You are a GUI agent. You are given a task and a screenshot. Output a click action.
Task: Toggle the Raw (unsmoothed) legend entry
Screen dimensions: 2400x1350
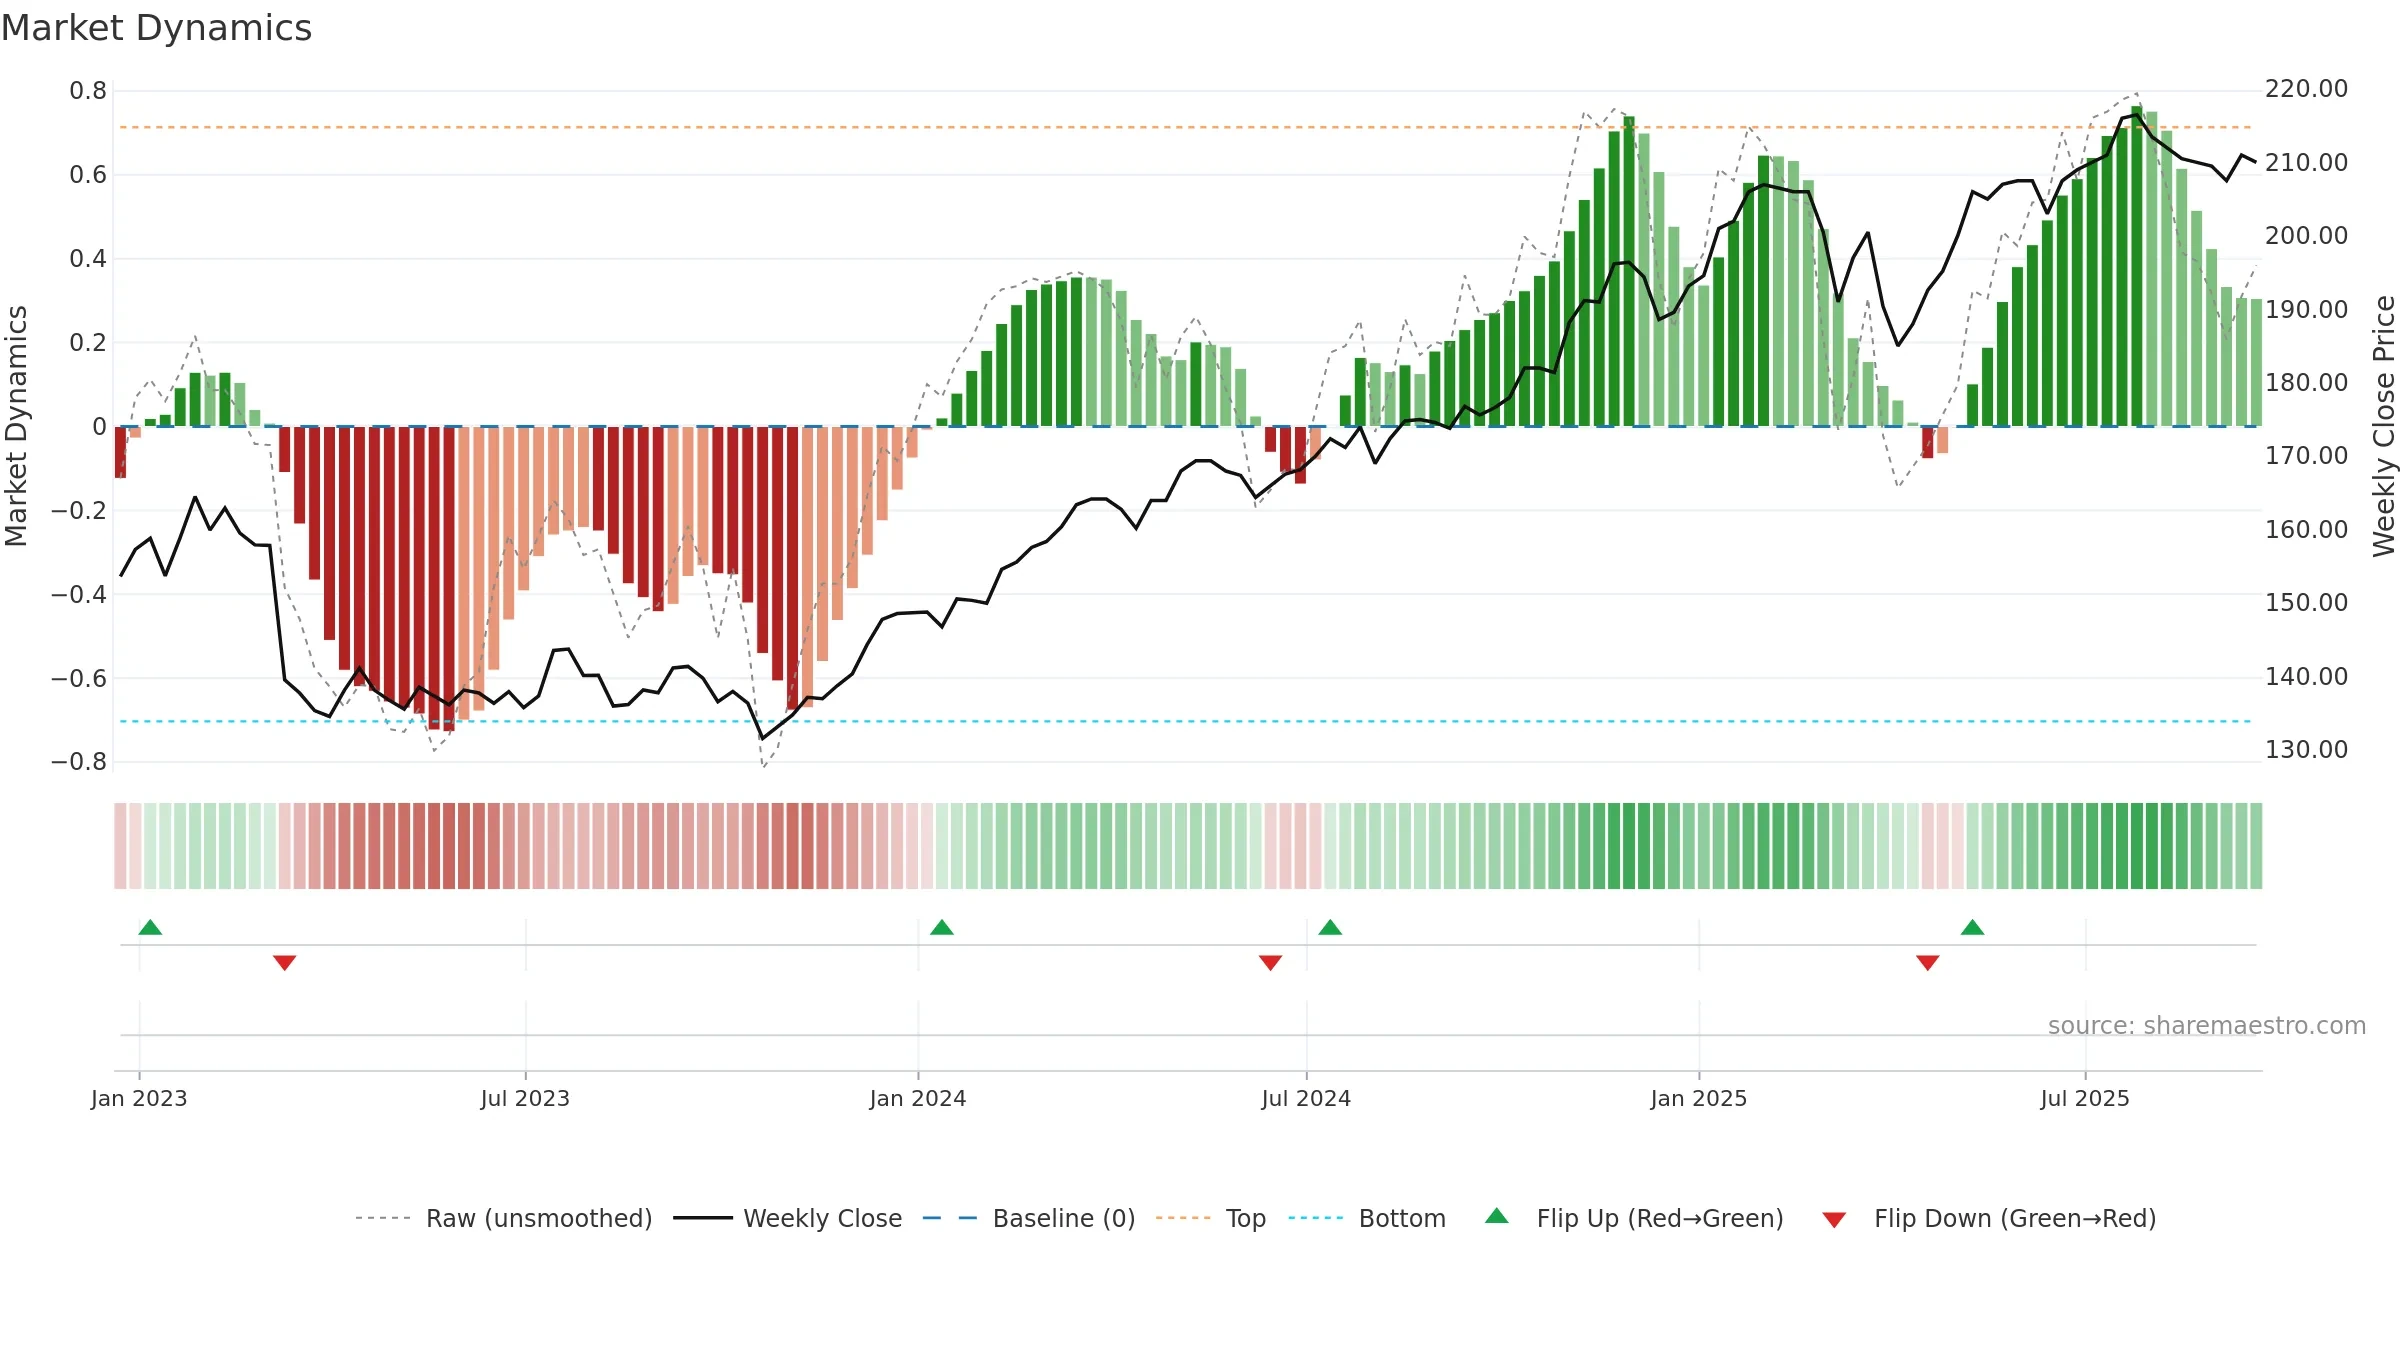(x=504, y=1218)
